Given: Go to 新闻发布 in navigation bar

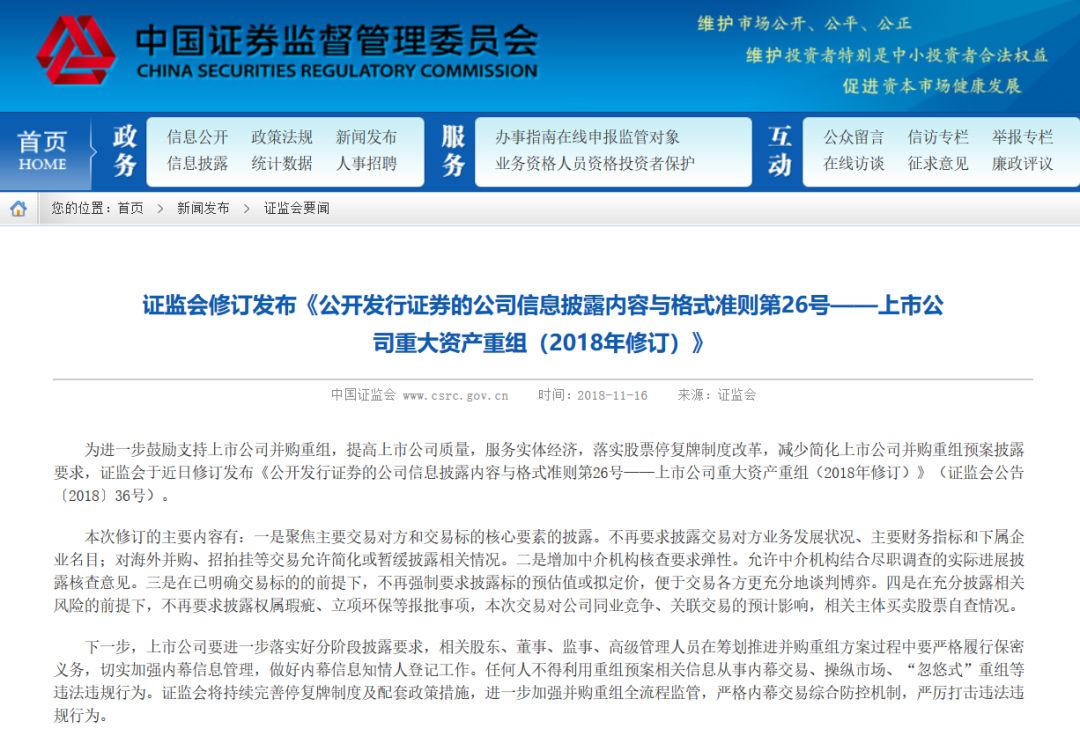Looking at the screenshot, I should 366,137.
